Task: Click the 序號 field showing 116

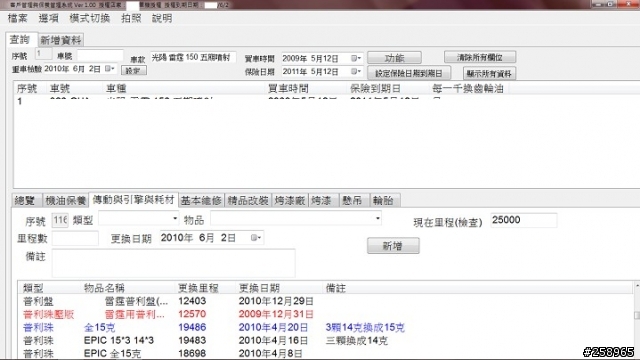Action: point(60,220)
